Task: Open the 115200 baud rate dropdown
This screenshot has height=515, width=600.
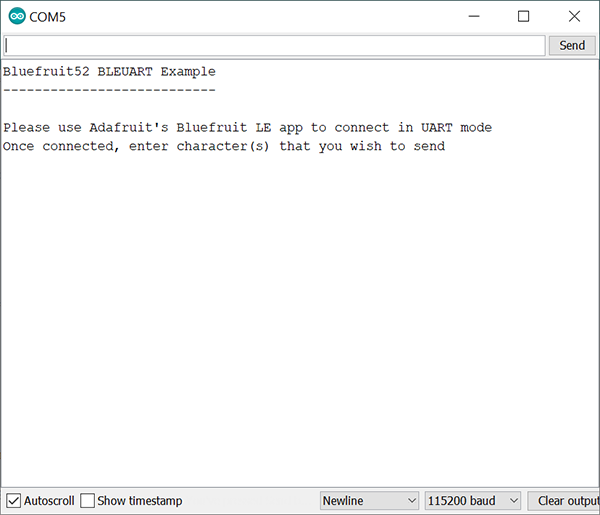Action: coord(473,500)
